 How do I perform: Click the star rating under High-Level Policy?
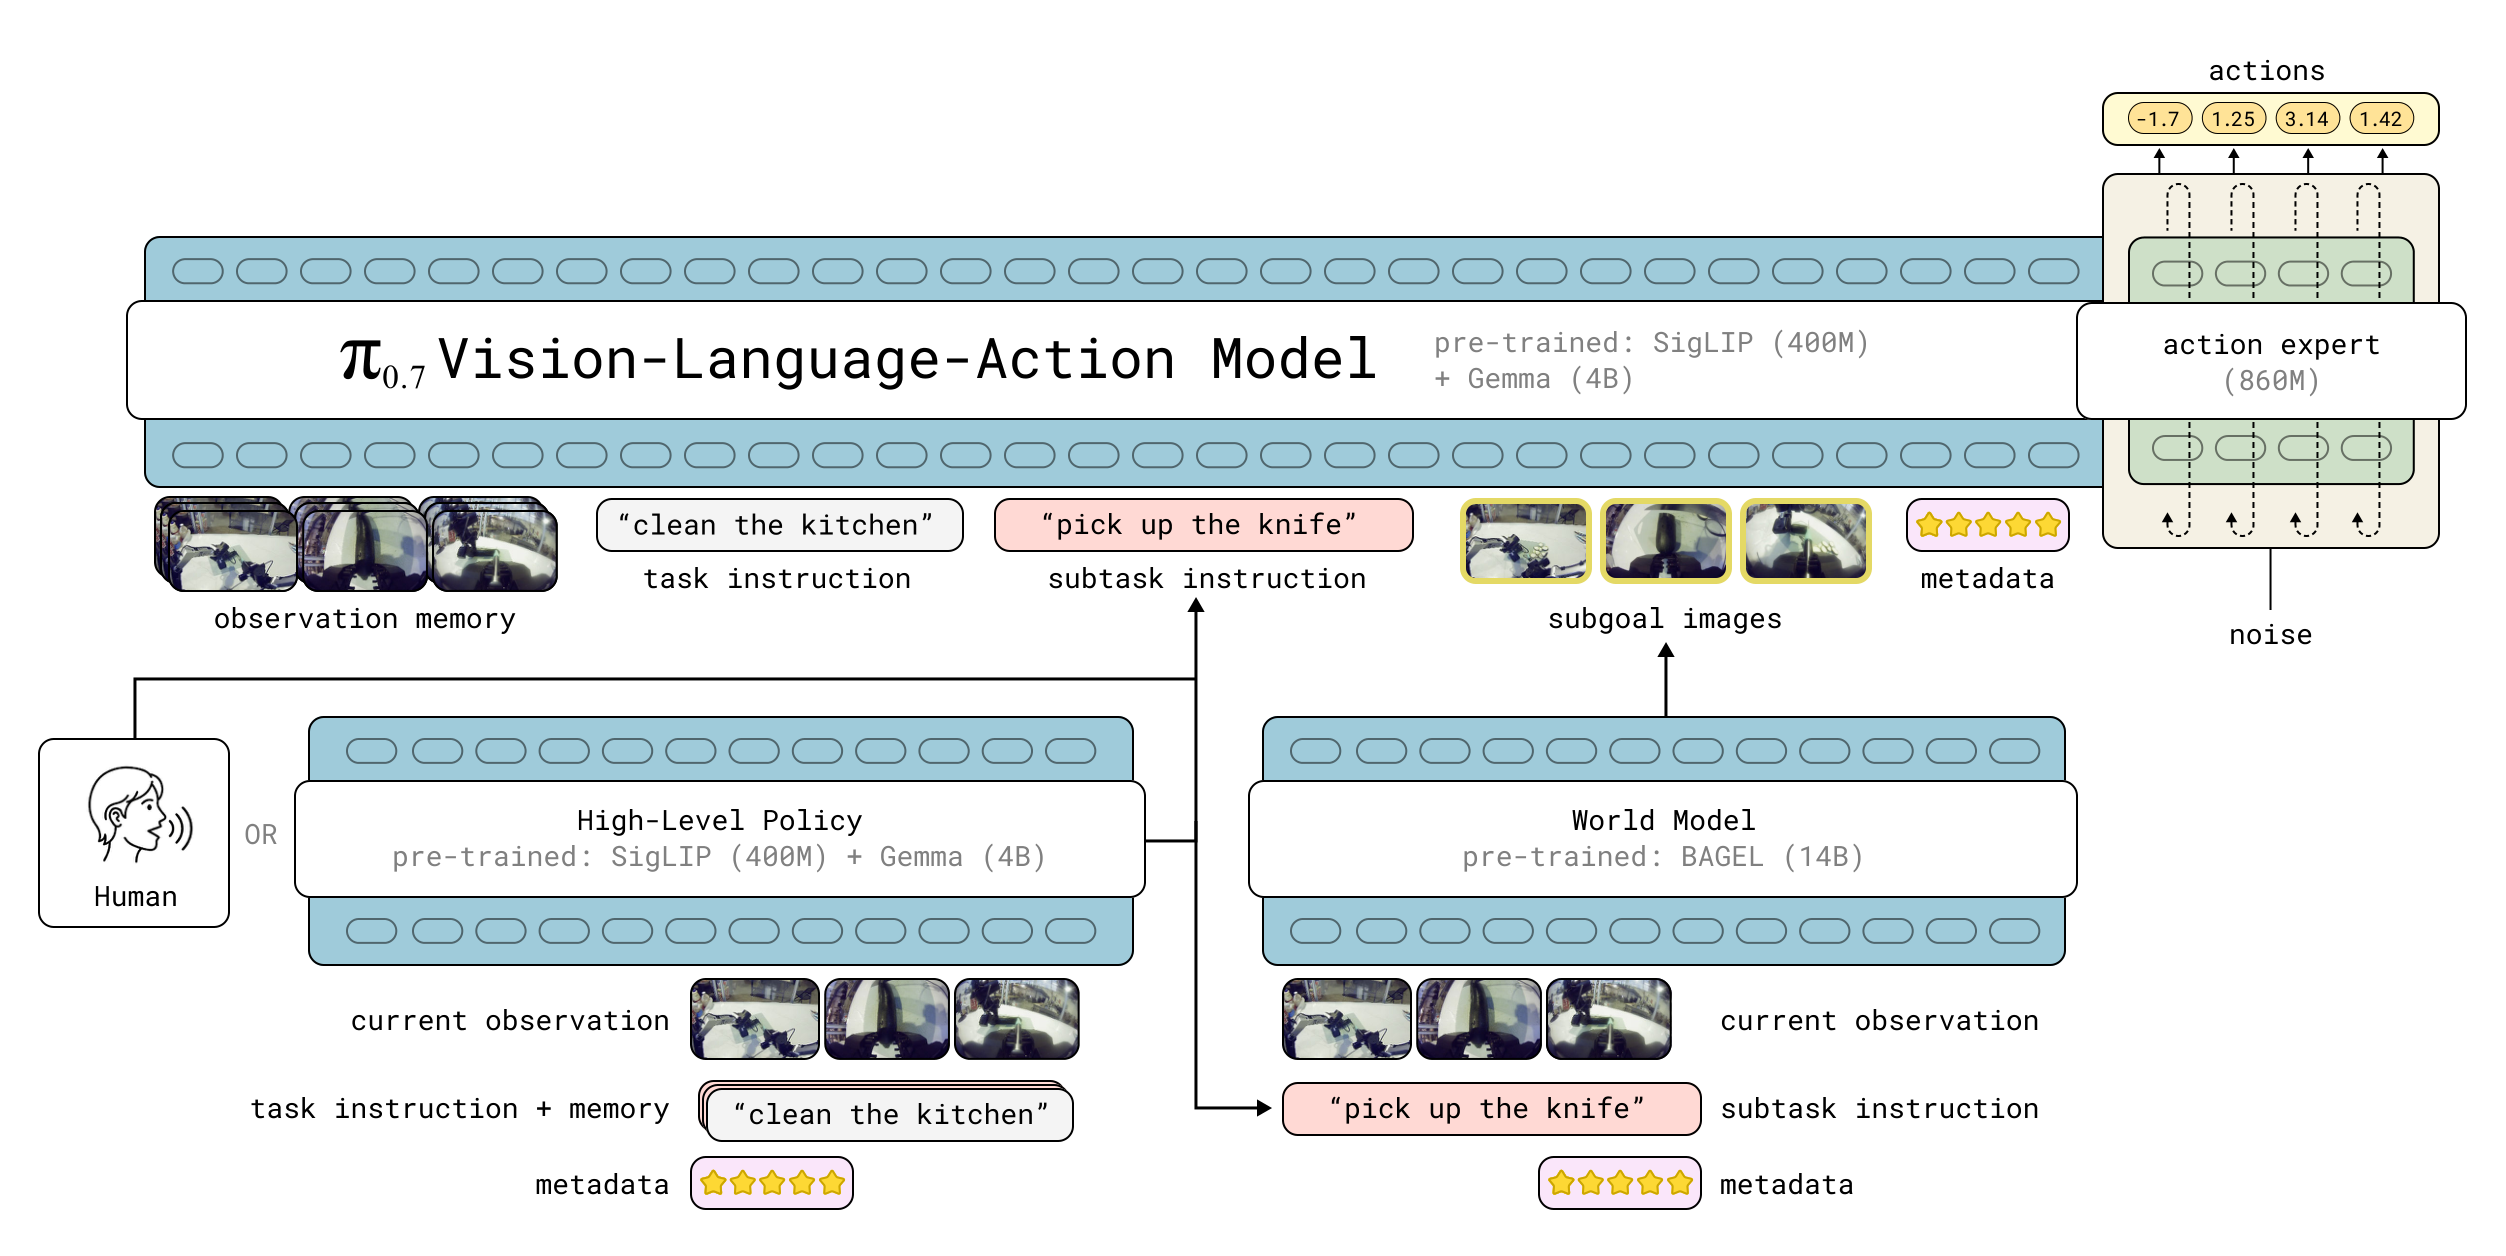[772, 1183]
